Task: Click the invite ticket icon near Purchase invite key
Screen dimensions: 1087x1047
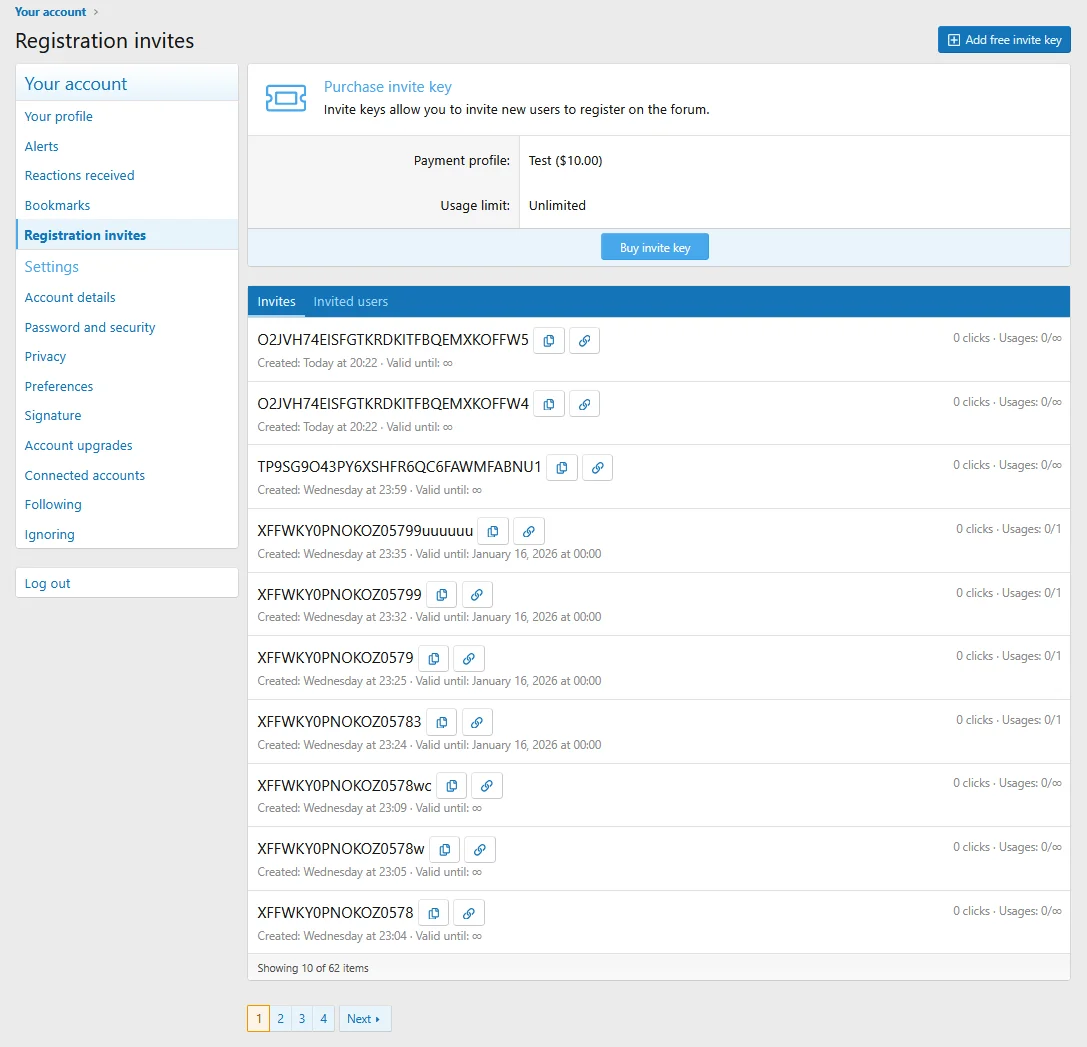Action: tap(287, 98)
